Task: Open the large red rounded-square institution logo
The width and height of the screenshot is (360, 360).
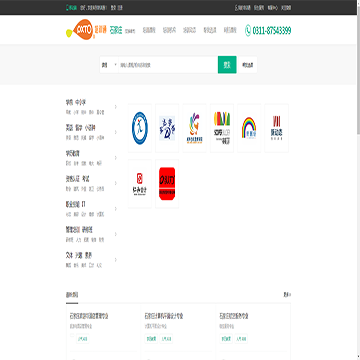Action: coord(167,184)
